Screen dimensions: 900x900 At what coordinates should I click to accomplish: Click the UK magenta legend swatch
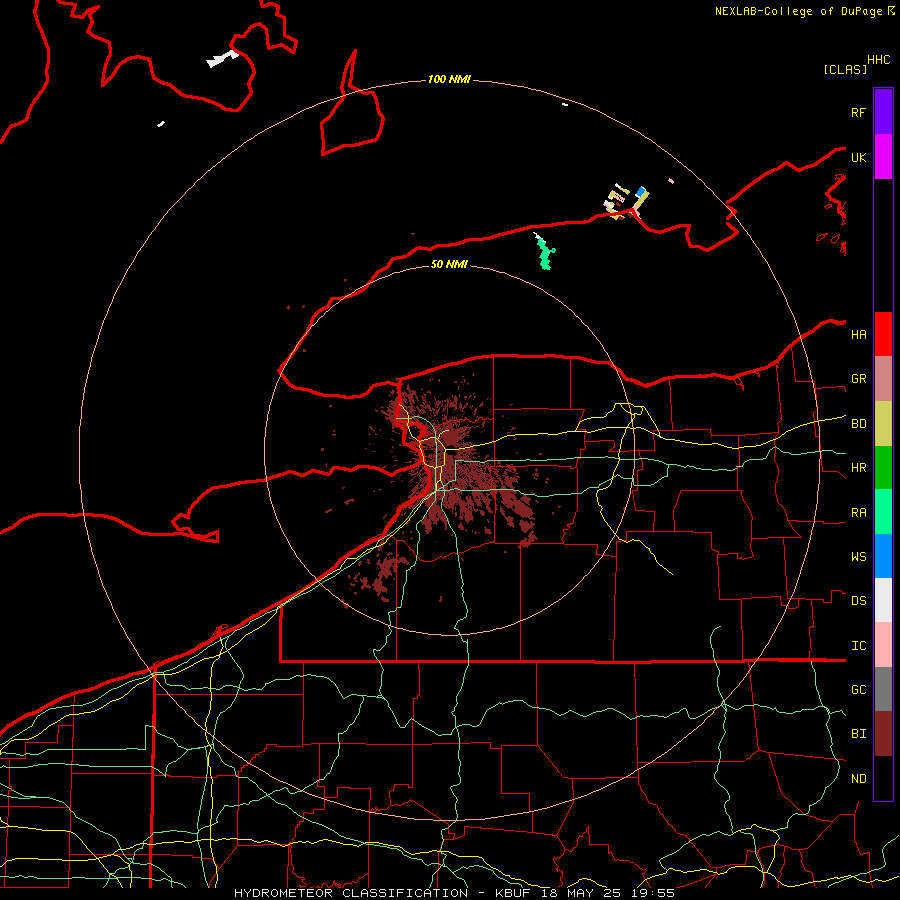point(883,156)
